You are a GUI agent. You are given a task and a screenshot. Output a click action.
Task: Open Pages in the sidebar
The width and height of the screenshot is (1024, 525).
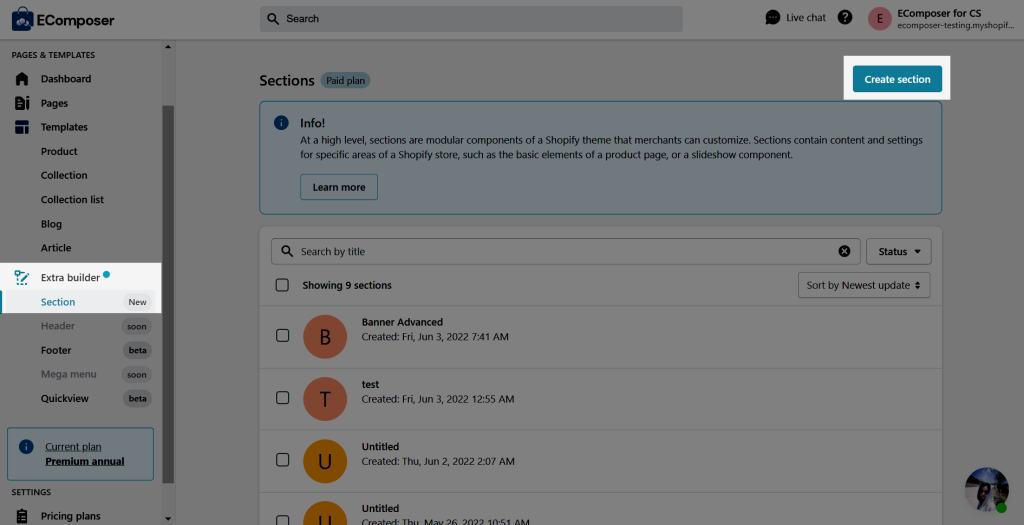(54, 103)
